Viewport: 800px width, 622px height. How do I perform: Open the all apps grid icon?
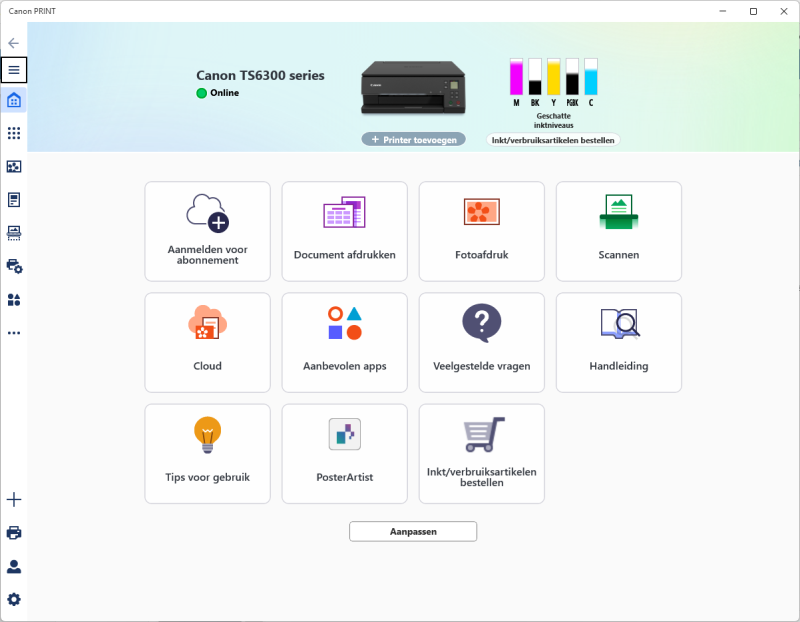click(x=14, y=133)
